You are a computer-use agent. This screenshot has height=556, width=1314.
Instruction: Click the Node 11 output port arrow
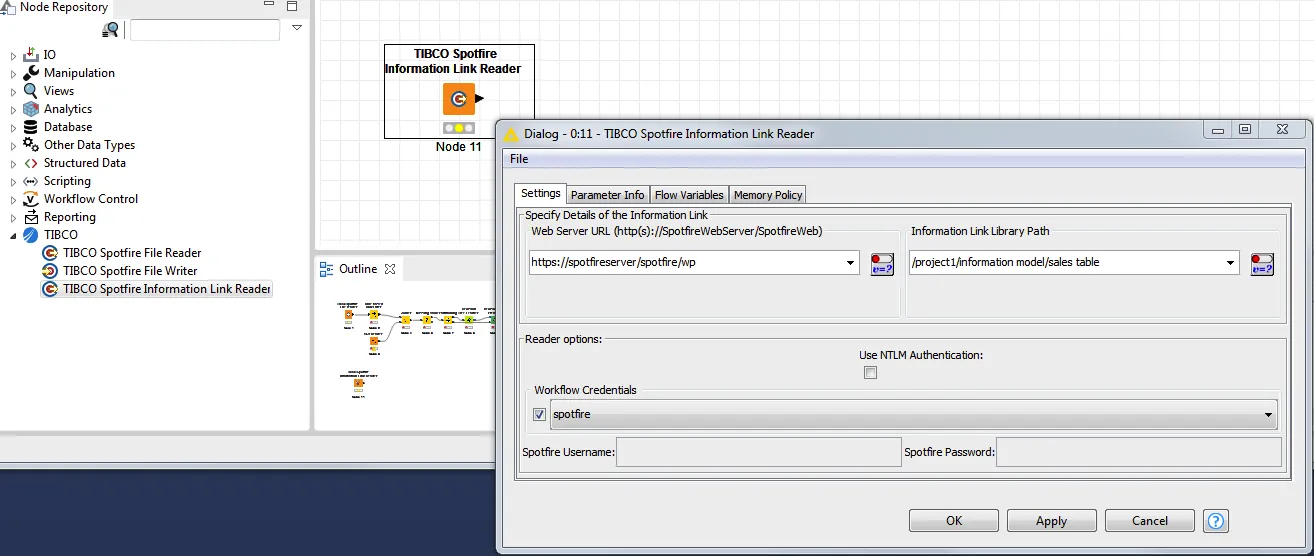pos(480,98)
